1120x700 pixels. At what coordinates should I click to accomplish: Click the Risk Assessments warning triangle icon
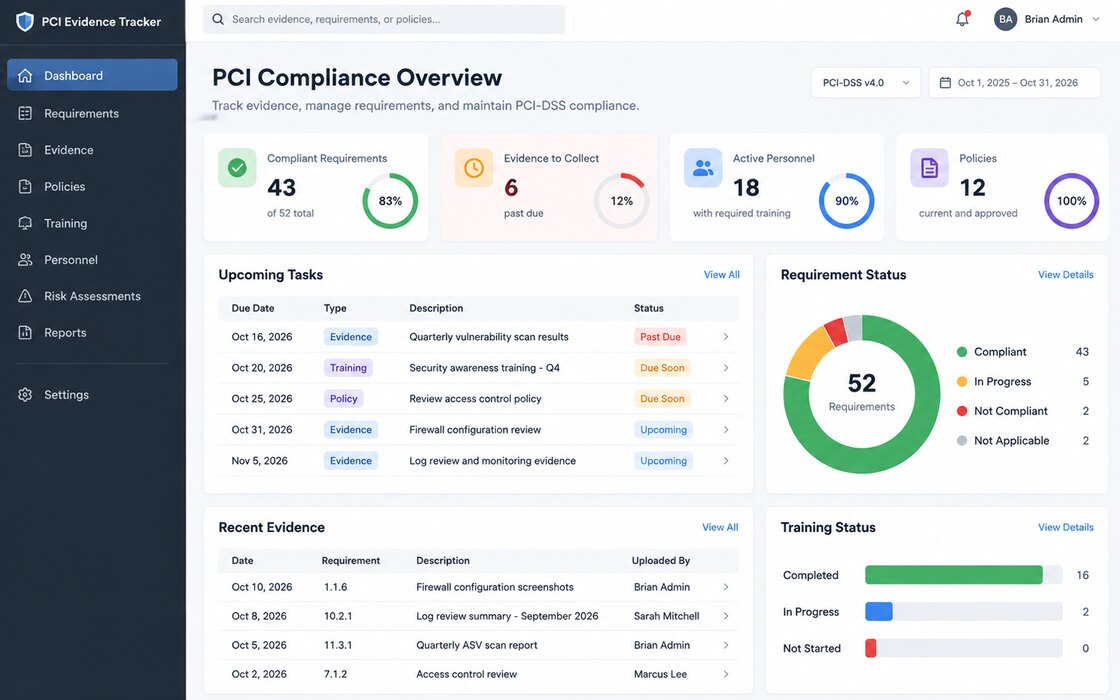click(x=25, y=296)
